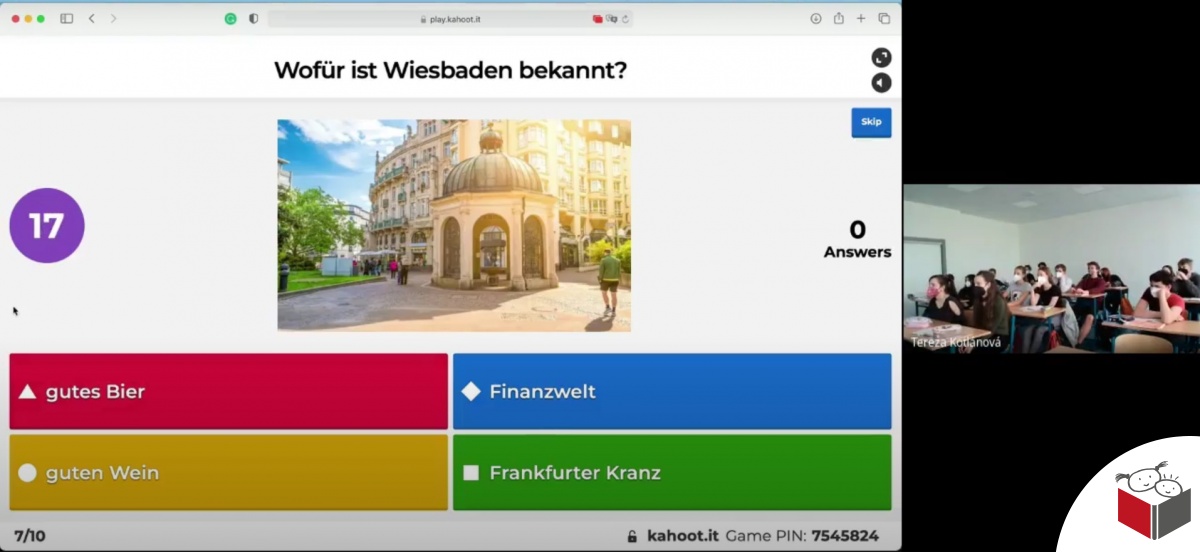Click the classroom webcam video
This screenshot has width=1200, height=552.
tap(1051, 268)
